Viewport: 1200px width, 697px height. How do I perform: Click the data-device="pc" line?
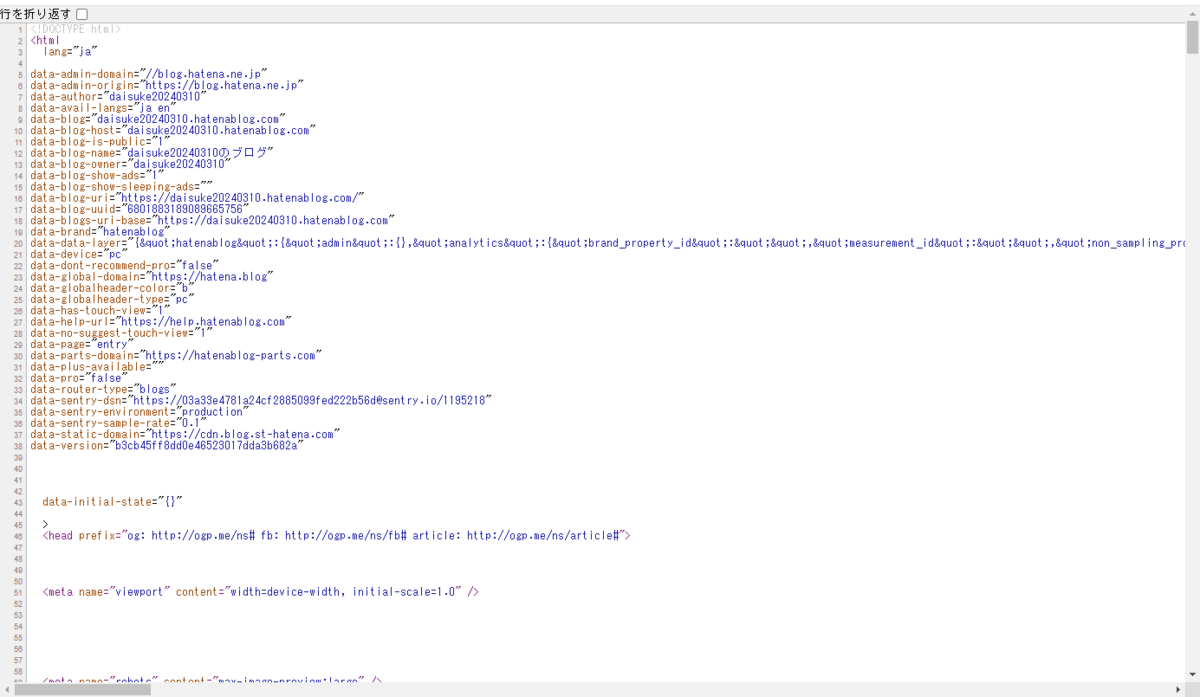[x=78, y=252]
